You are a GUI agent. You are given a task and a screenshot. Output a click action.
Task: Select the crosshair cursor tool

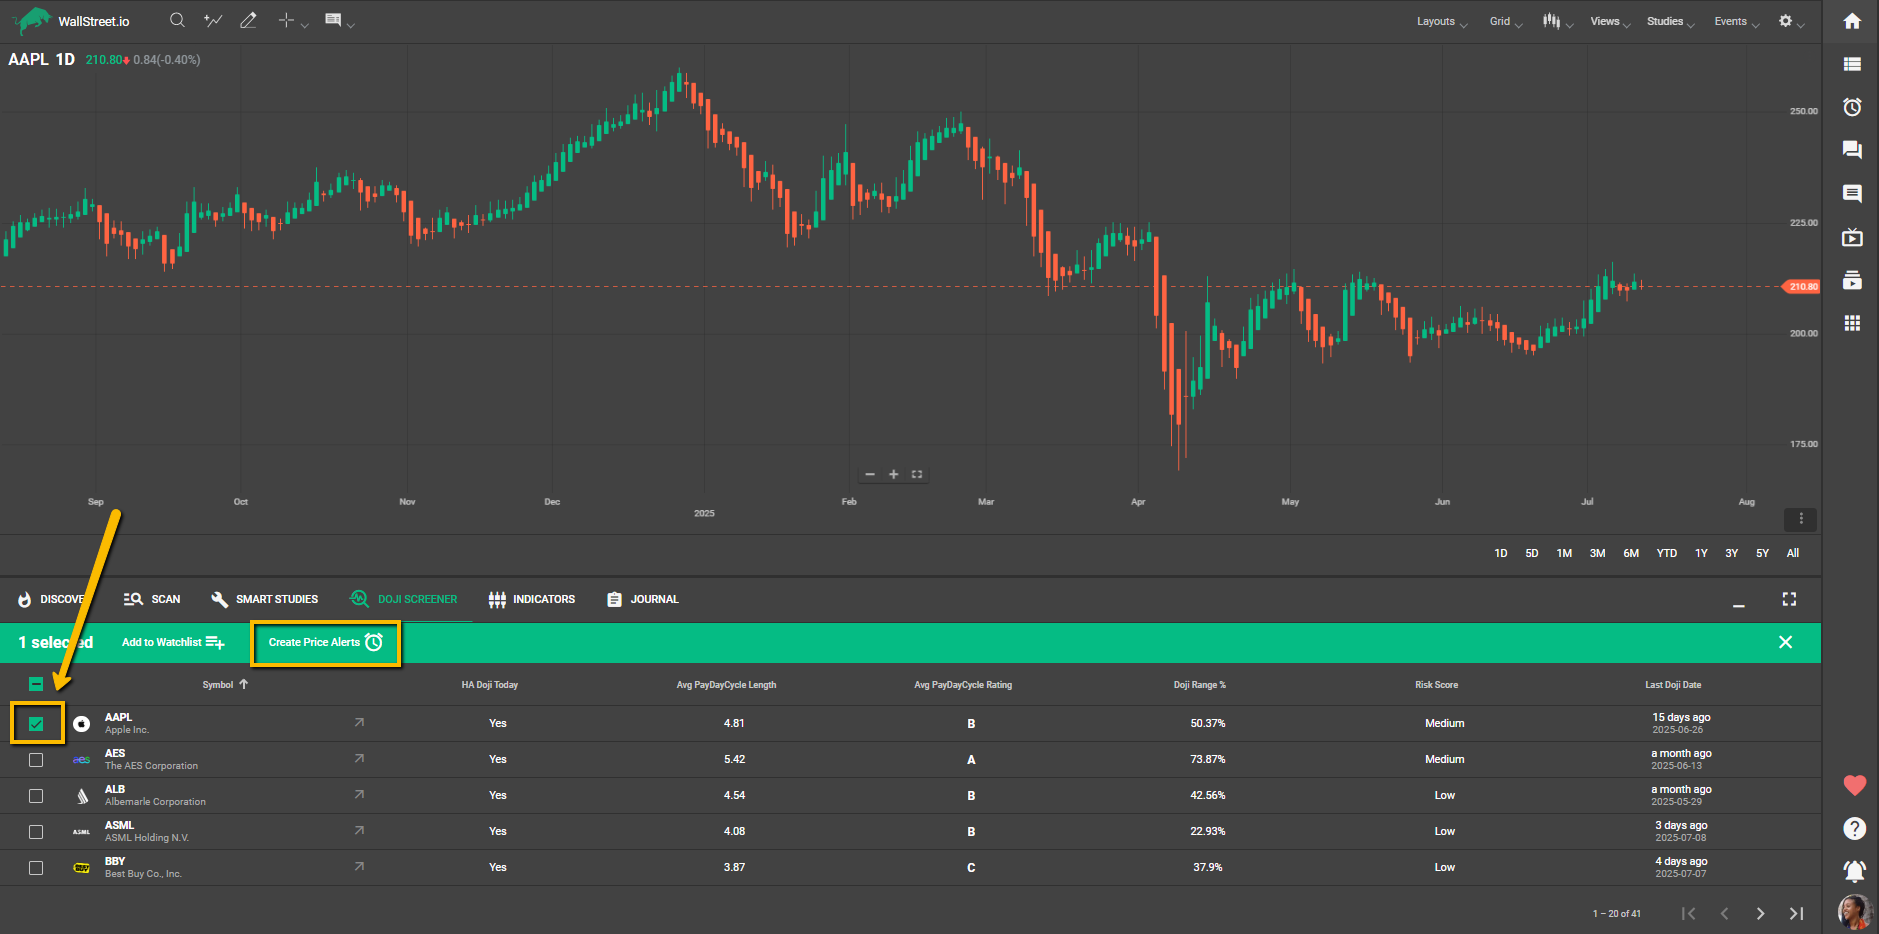(286, 20)
